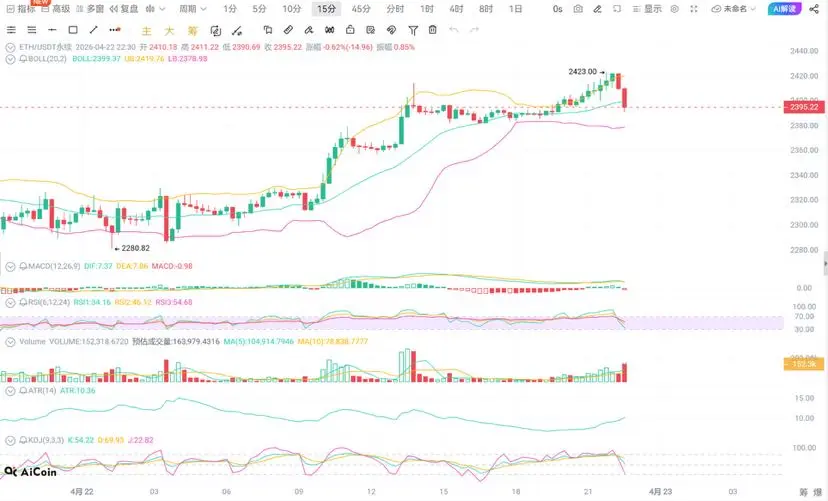The height and width of the screenshot is (501, 828).
Task: Delete drawings with trash icon
Action: 432,30
